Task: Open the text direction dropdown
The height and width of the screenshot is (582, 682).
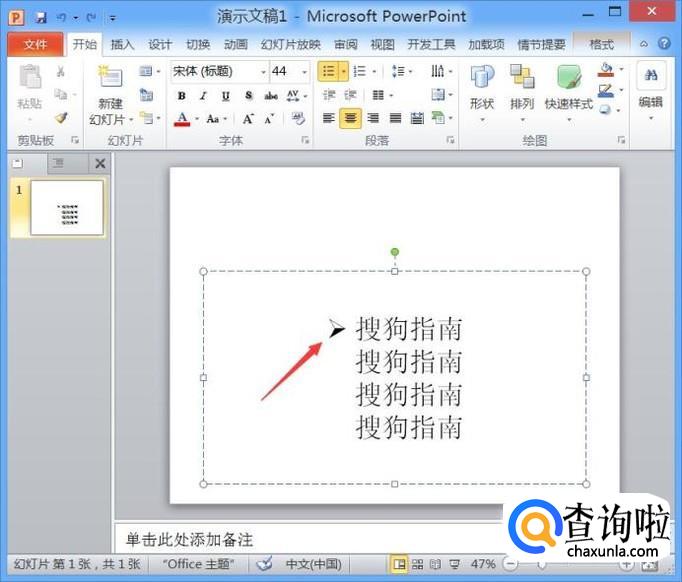Action: click(x=442, y=71)
